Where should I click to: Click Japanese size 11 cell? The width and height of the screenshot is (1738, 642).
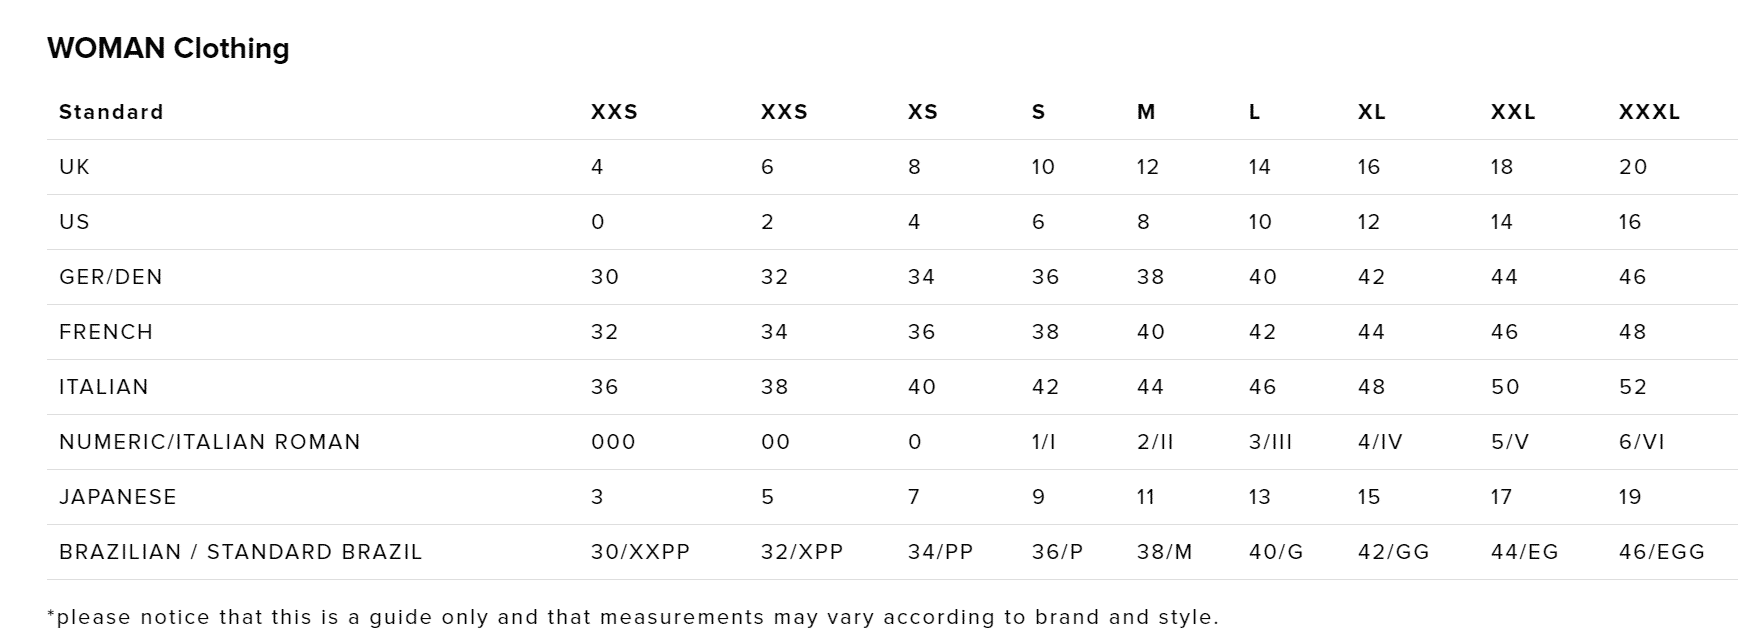click(x=1146, y=497)
